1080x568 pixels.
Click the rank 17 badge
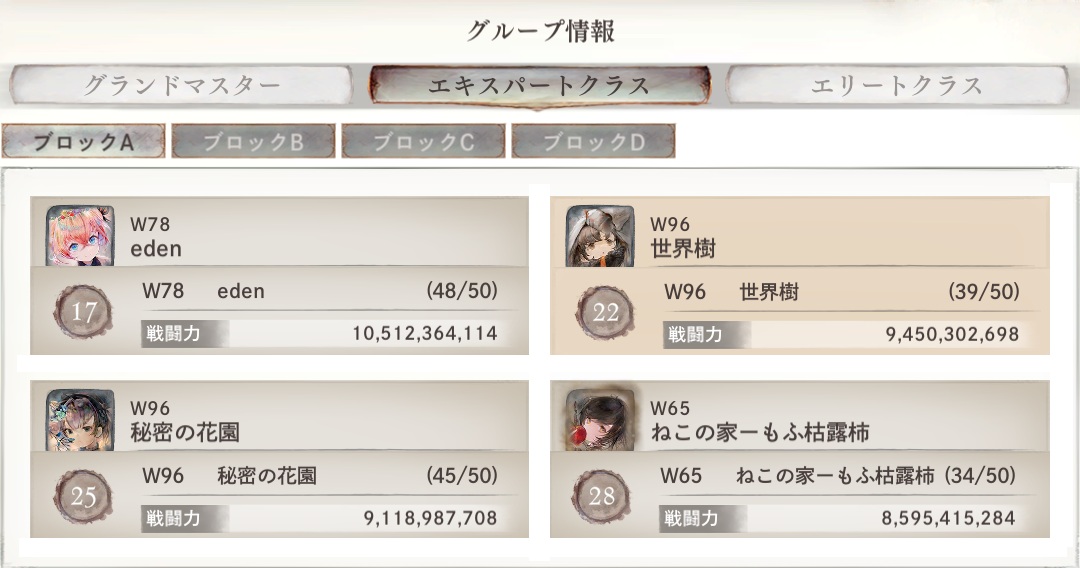pos(85,312)
